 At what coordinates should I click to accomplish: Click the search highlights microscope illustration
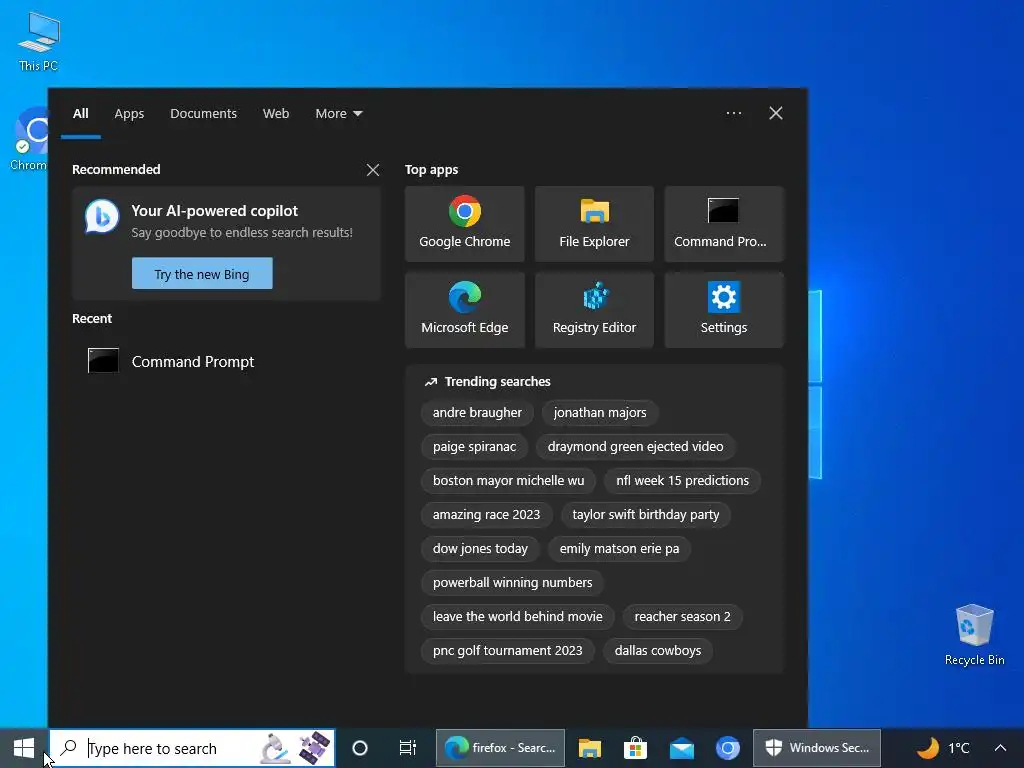[276, 748]
